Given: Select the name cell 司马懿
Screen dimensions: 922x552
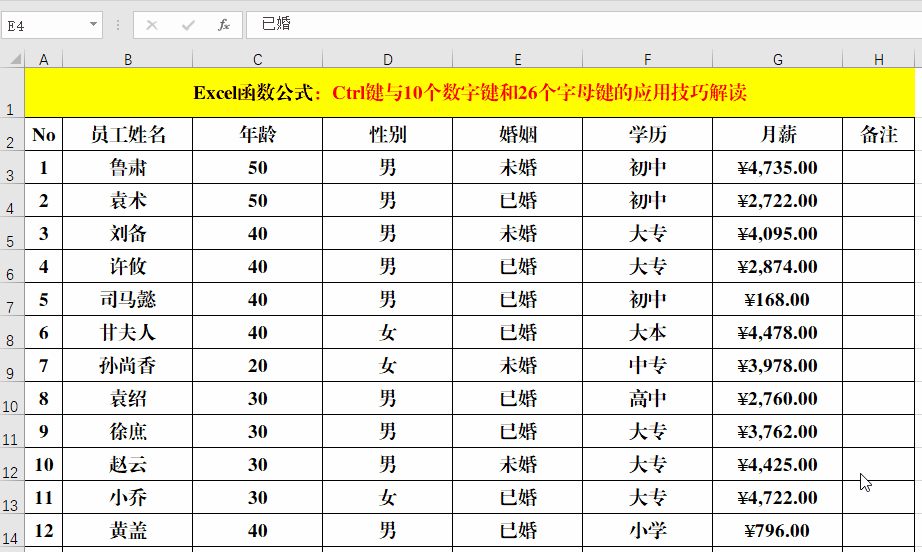Looking at the screenshot, I should pos(128,299).
